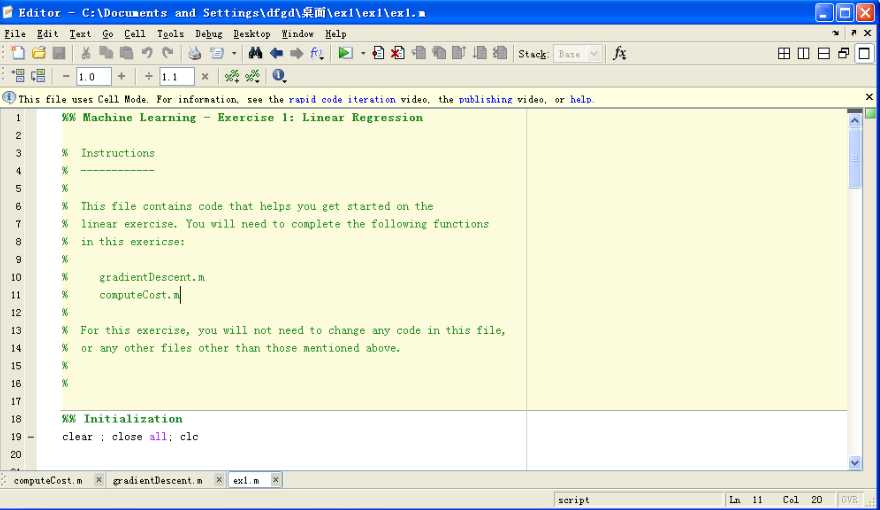This screenshot has width=880, height=510.
Task: Clear all breakpoints with red X icon
Action: click(398, 53)
